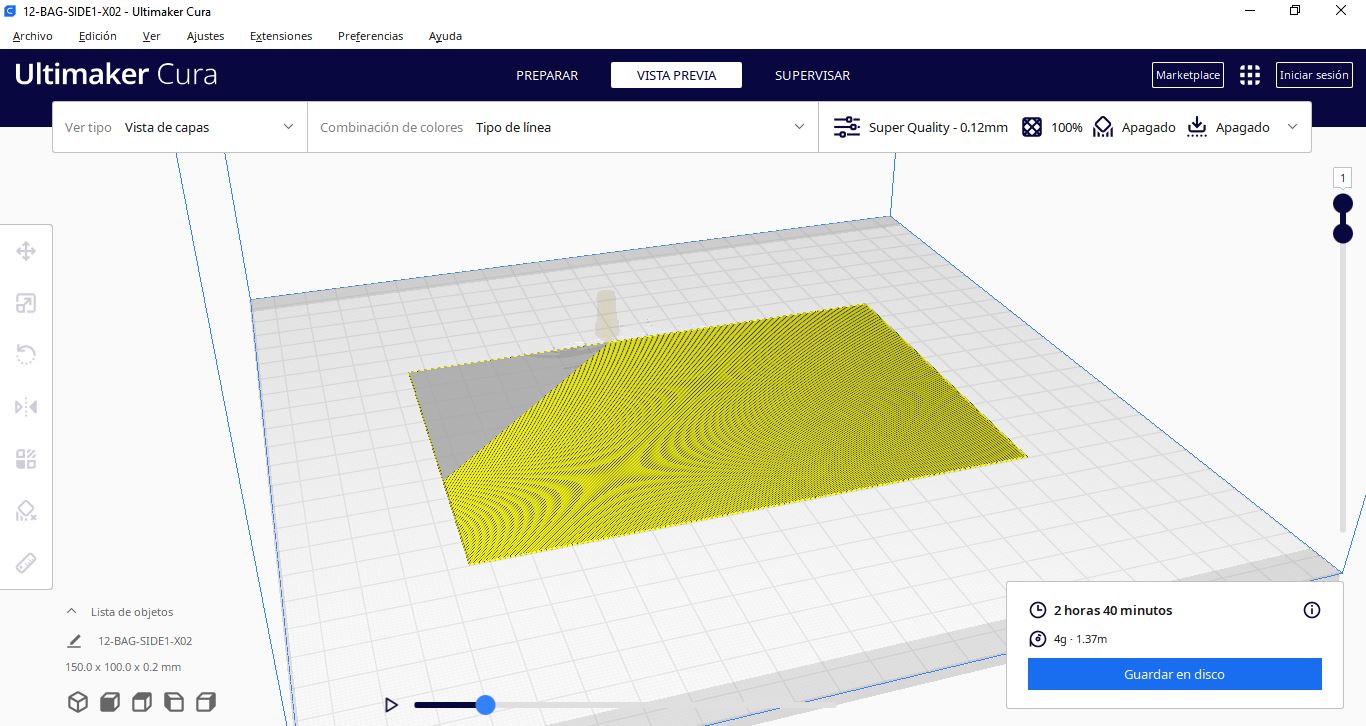The image size is (1366, 726).
Task: Switch to the SUPERVISAR stage
Action: pos(812,75)
